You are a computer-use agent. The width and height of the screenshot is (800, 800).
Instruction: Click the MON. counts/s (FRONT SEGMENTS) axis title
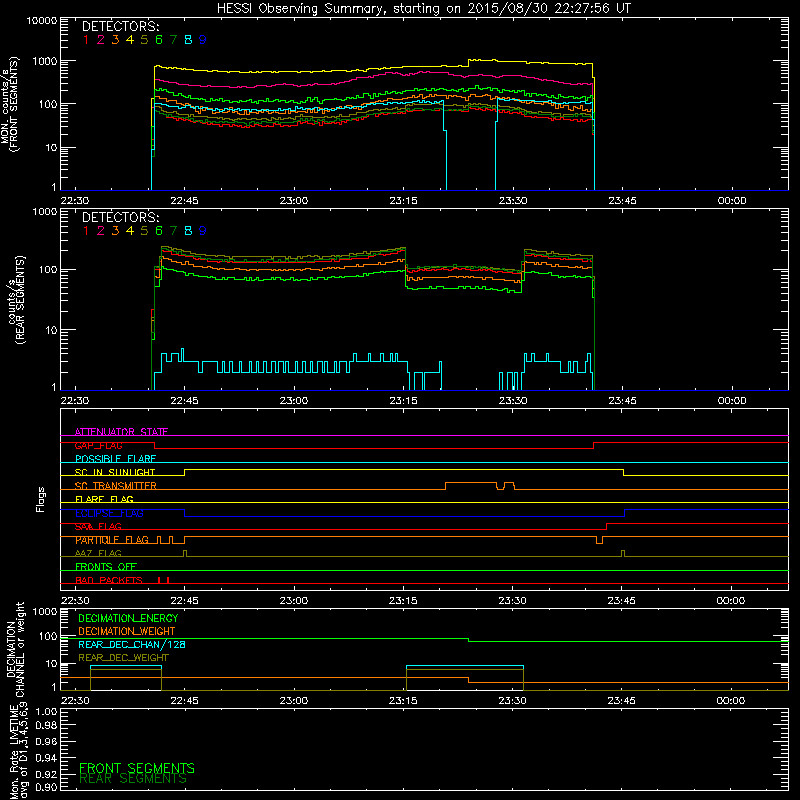9,104
